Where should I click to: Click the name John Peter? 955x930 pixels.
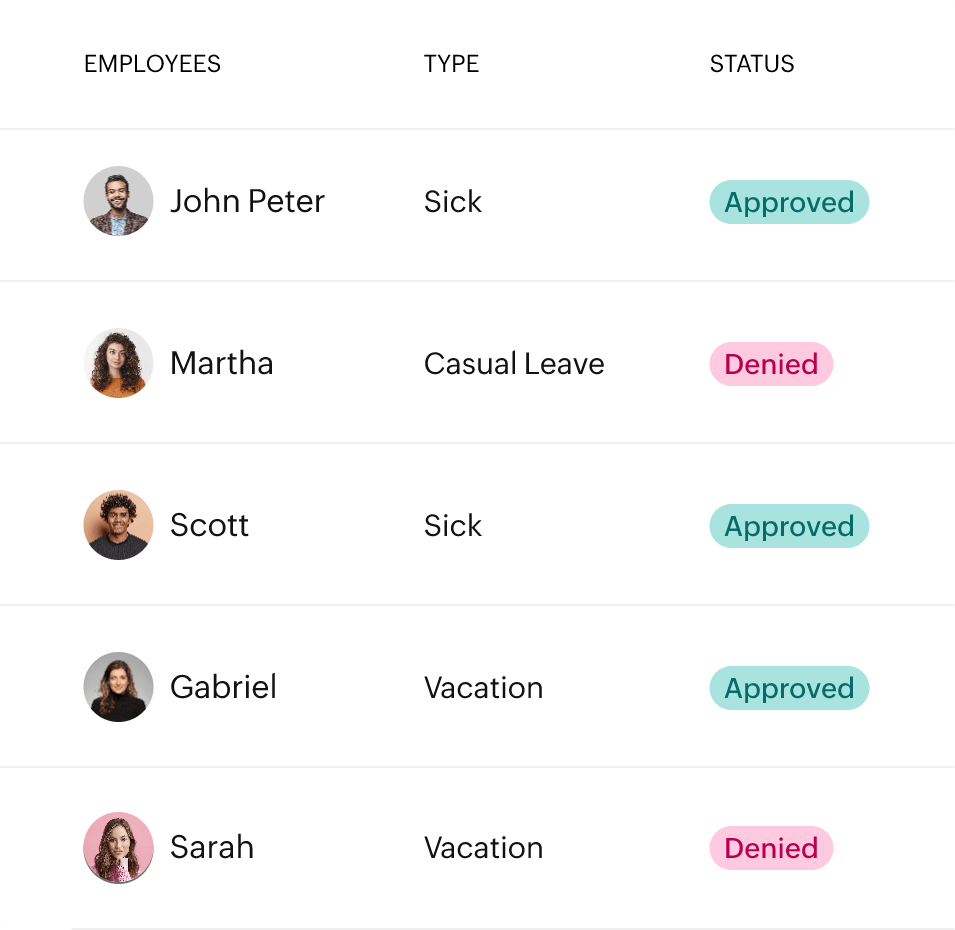(247, 201)
